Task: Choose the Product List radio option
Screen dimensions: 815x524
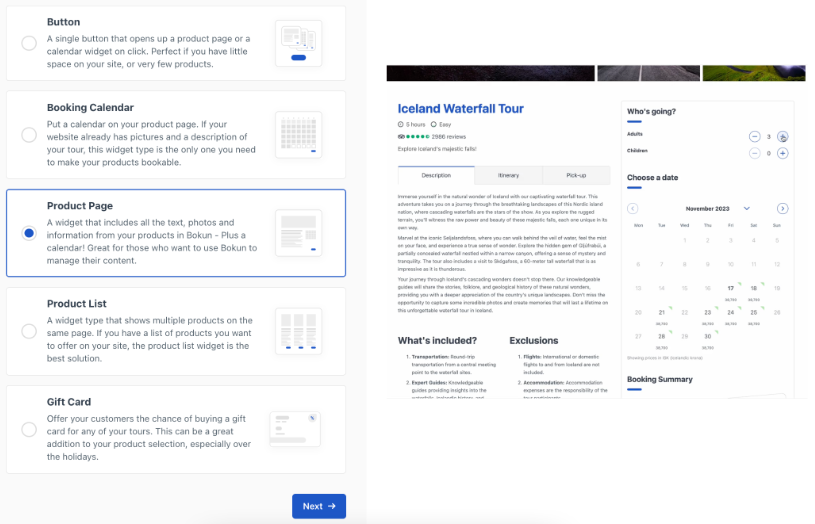Action: 29,331
